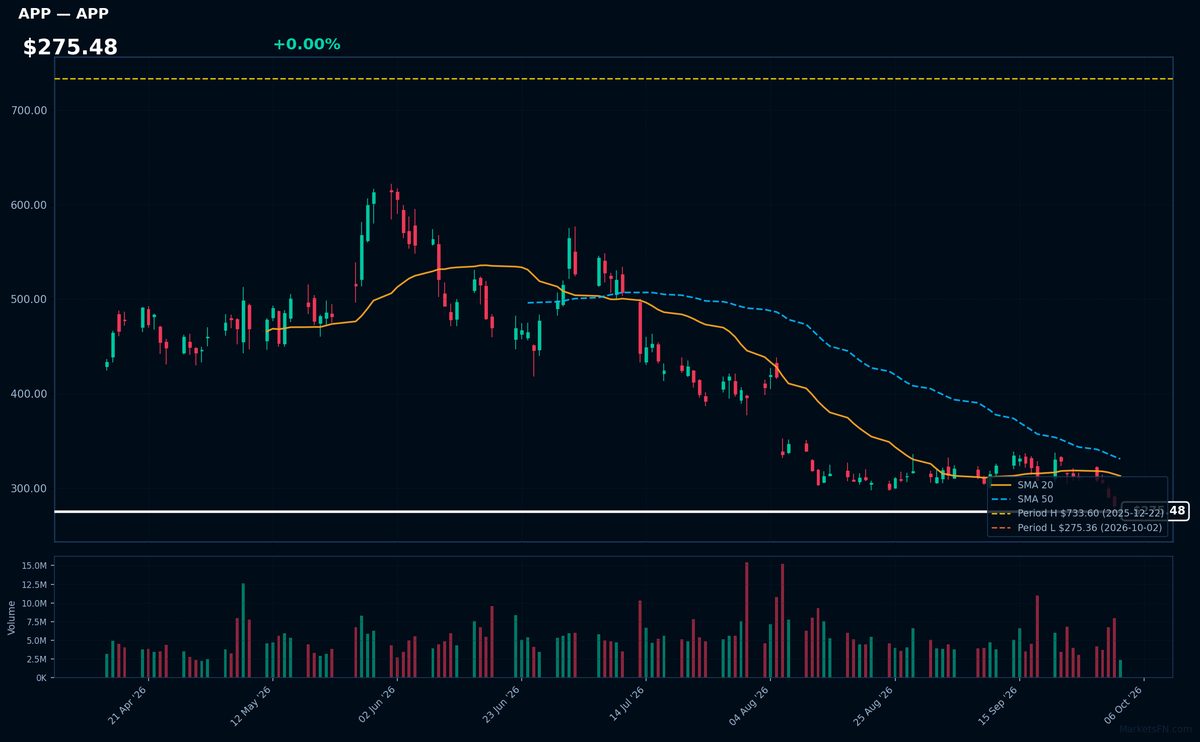The width and height of the screenshot is (1200, 742).
Task: Click the yellow dashed period-high line
Action: (613, 78)
